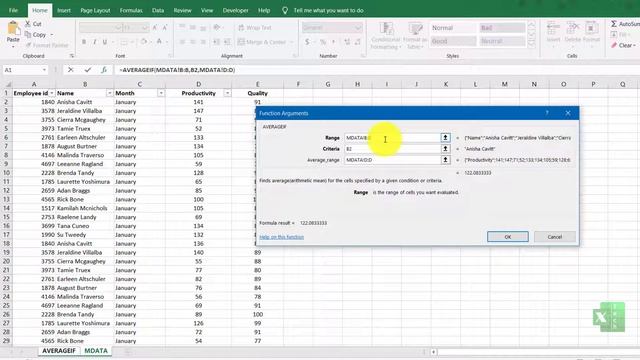Screen dimensions: 640x360
Task: Select column header D
Action: point(198,84)
